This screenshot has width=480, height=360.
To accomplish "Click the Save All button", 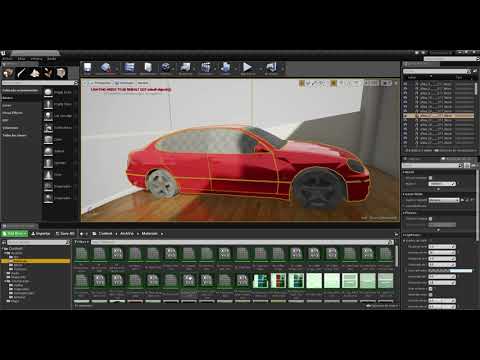I will pos(65,234).
